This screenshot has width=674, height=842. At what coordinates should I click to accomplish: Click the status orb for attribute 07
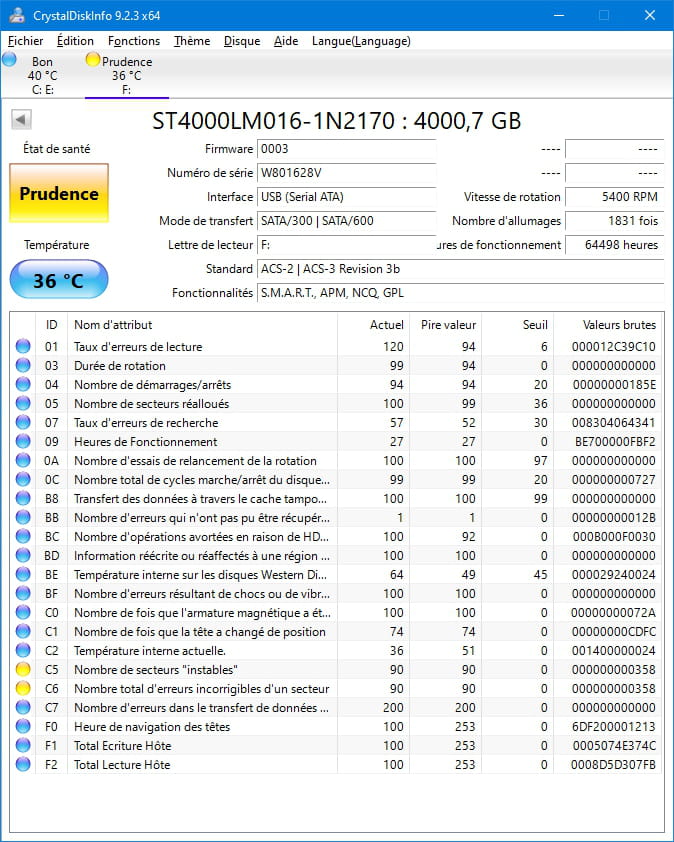[23, 423]
